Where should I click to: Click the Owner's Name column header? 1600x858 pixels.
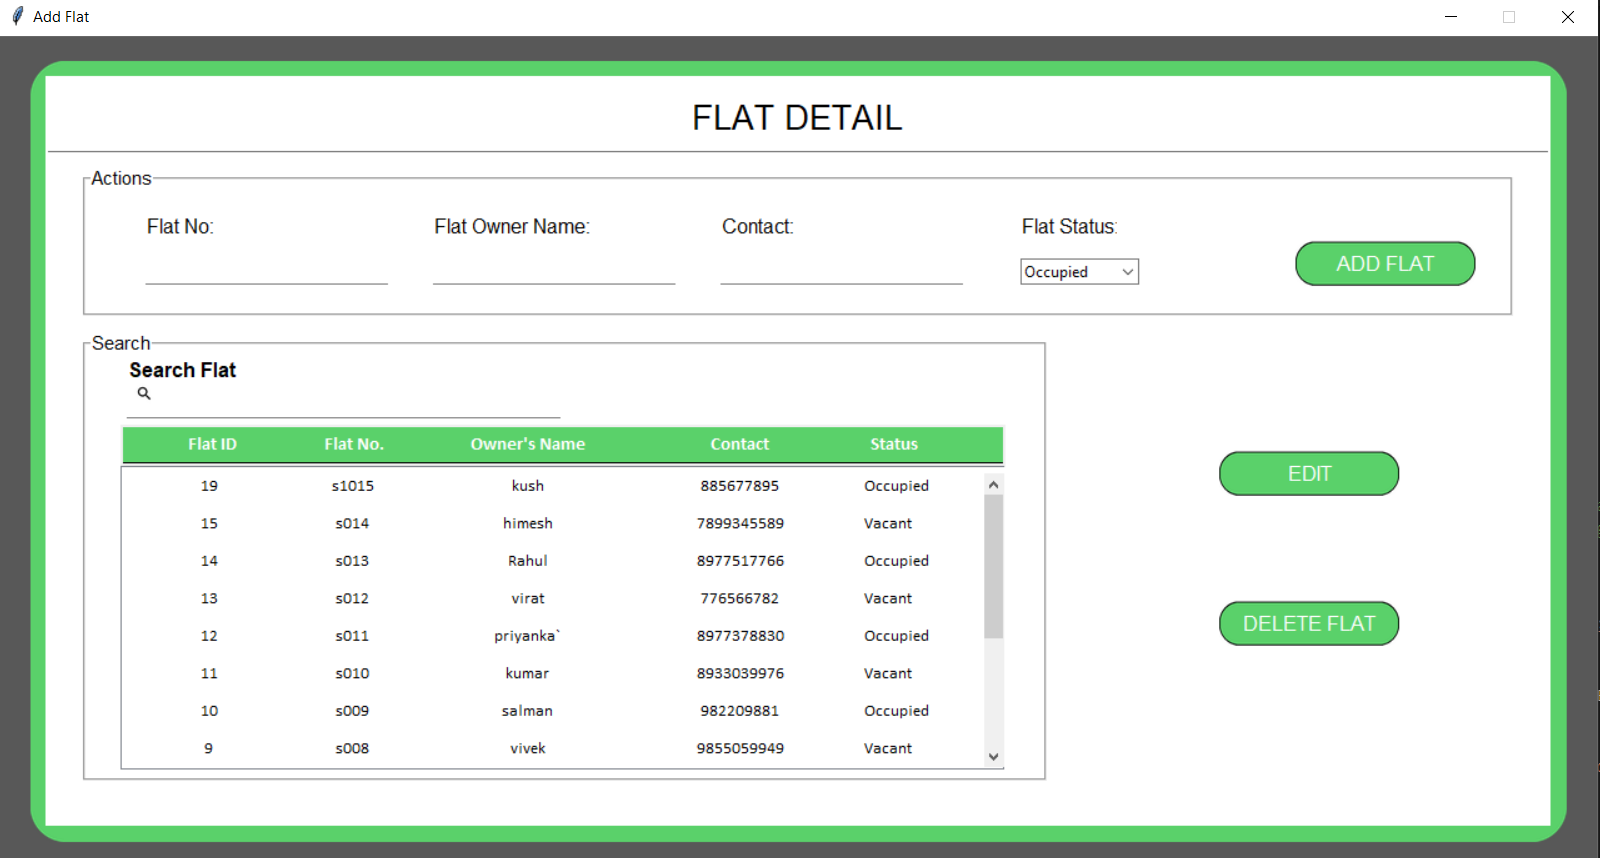point(527,444)
